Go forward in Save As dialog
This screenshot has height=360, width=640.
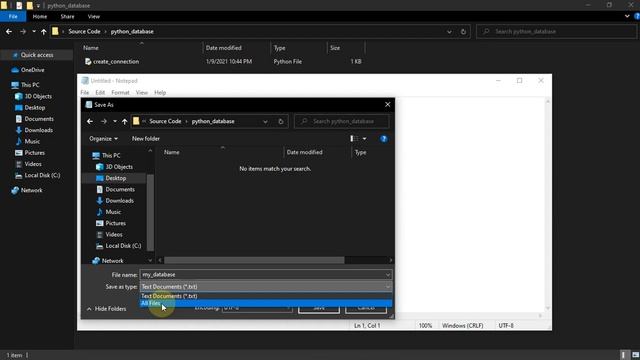104,121
